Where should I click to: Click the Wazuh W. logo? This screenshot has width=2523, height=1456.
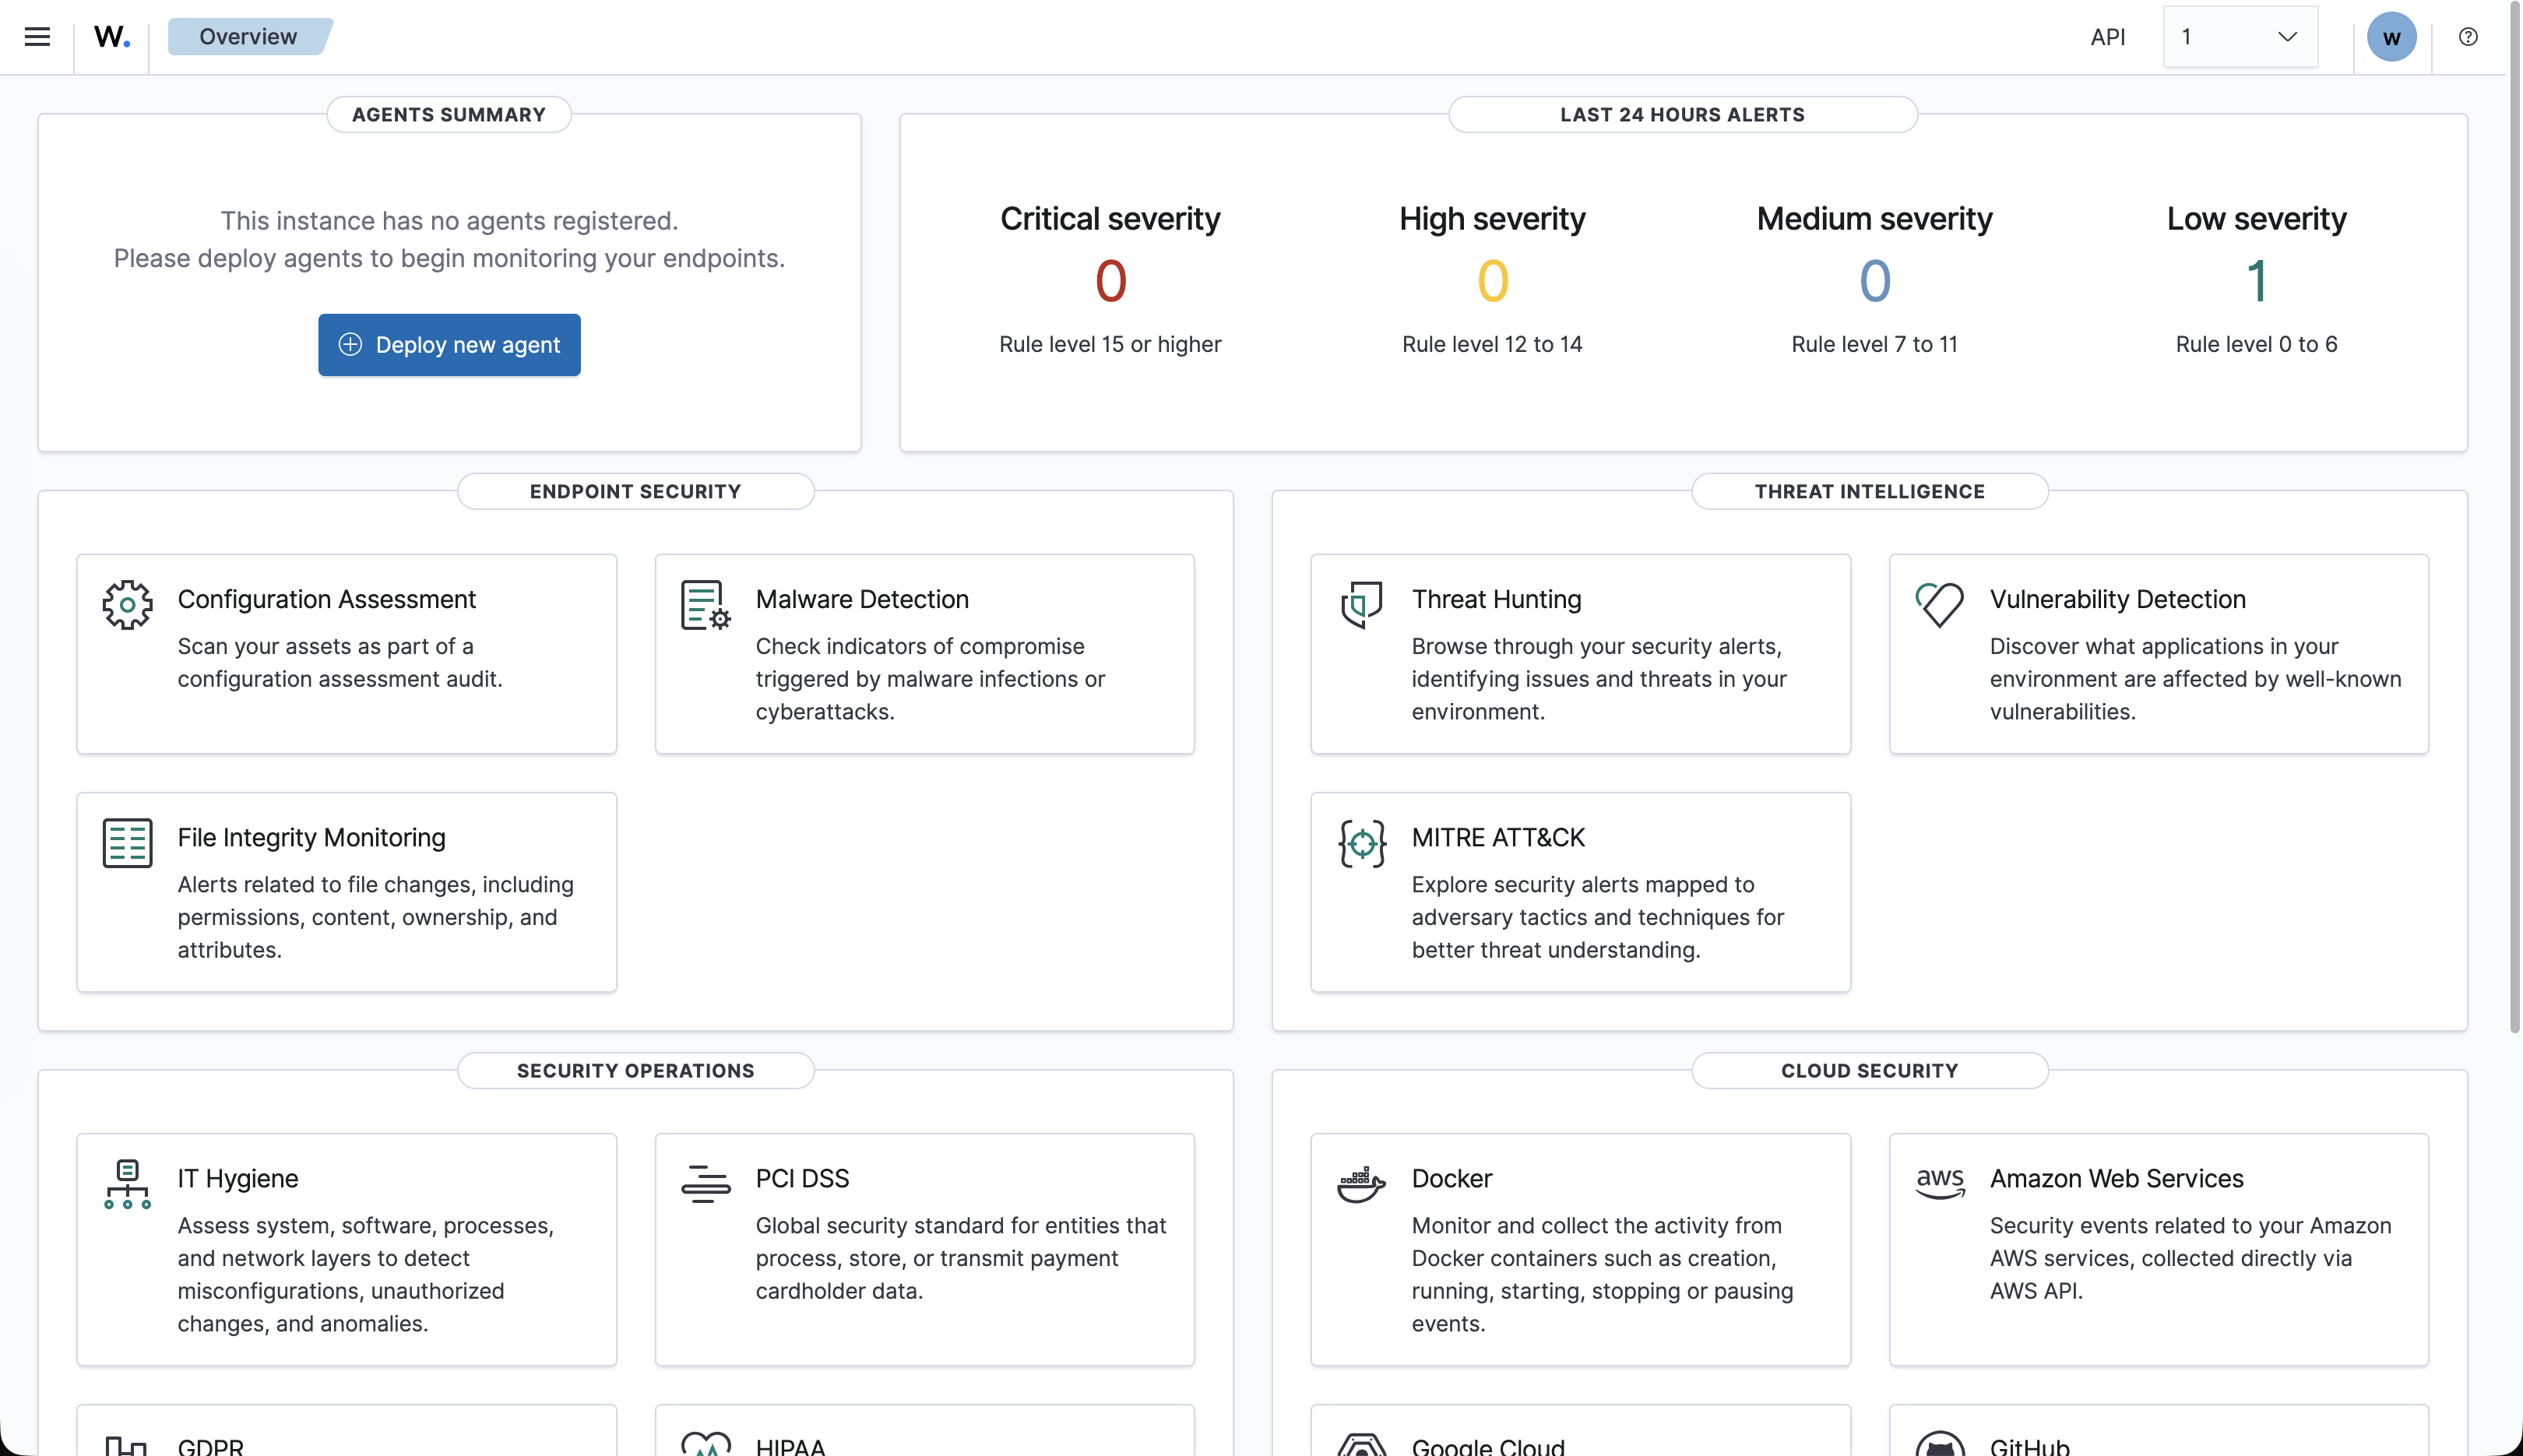[x=111, y=37]
